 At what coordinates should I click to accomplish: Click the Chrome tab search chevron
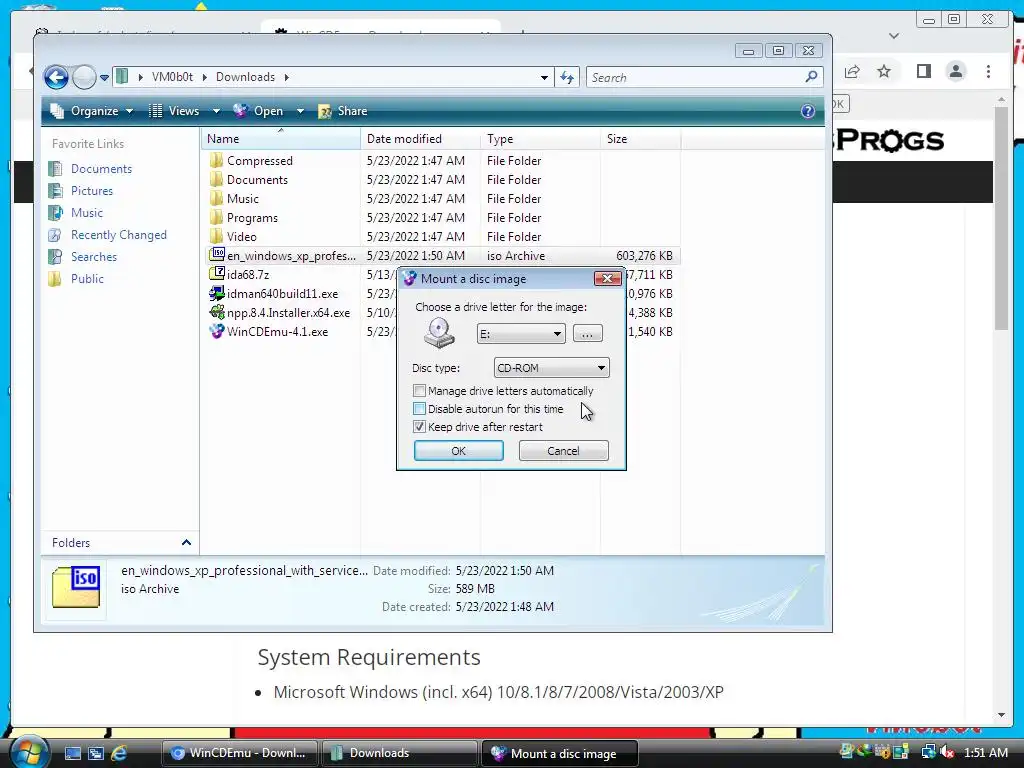894,36
